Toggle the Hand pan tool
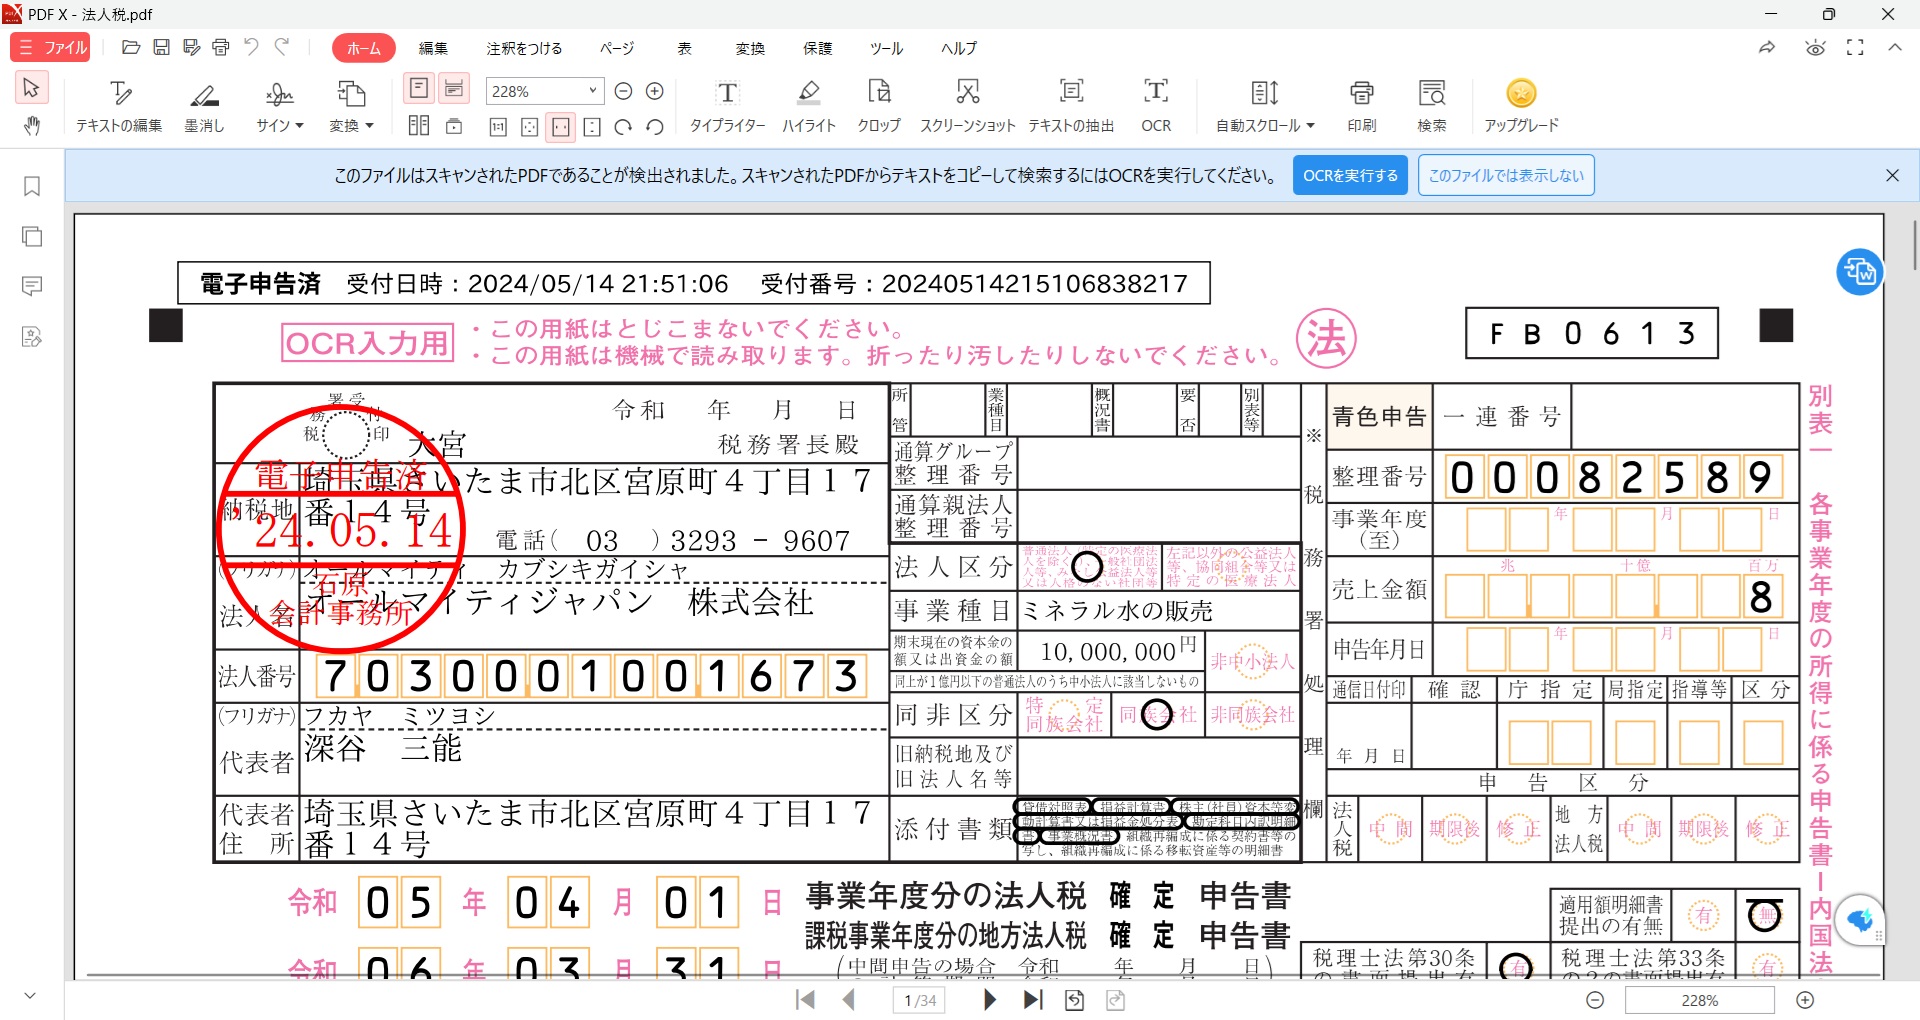Viewport: 1920px width, 1020px height. [x=32, y=126]
